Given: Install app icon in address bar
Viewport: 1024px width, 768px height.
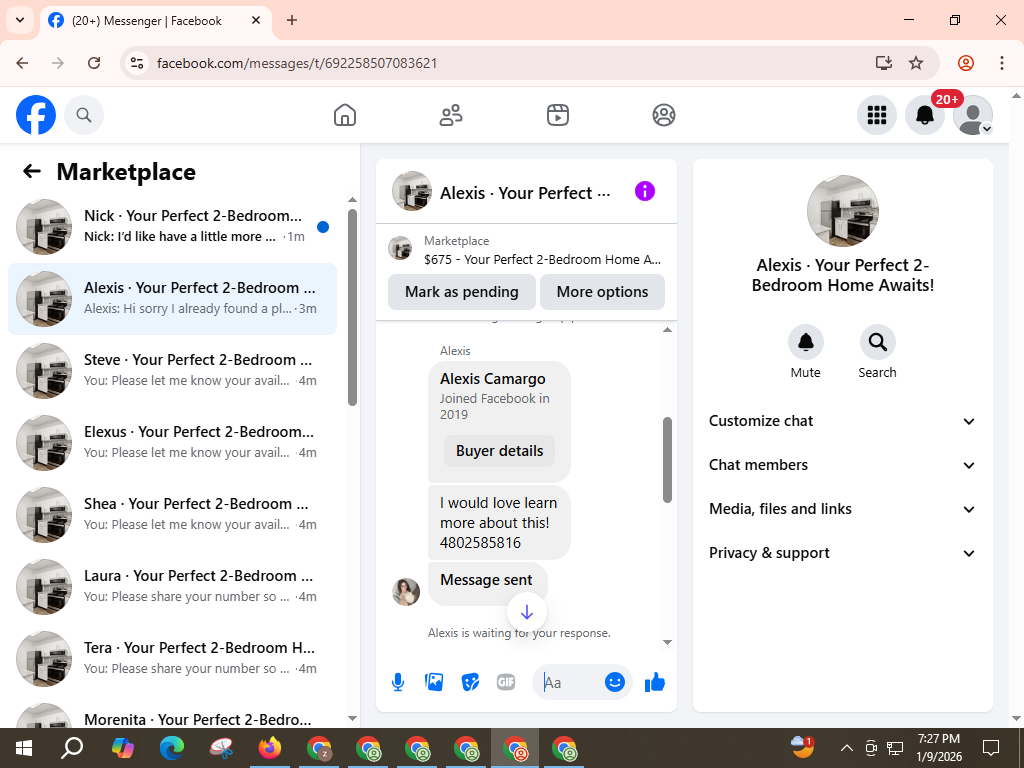Looking at the screenshot, I should [x=884, y=63].
